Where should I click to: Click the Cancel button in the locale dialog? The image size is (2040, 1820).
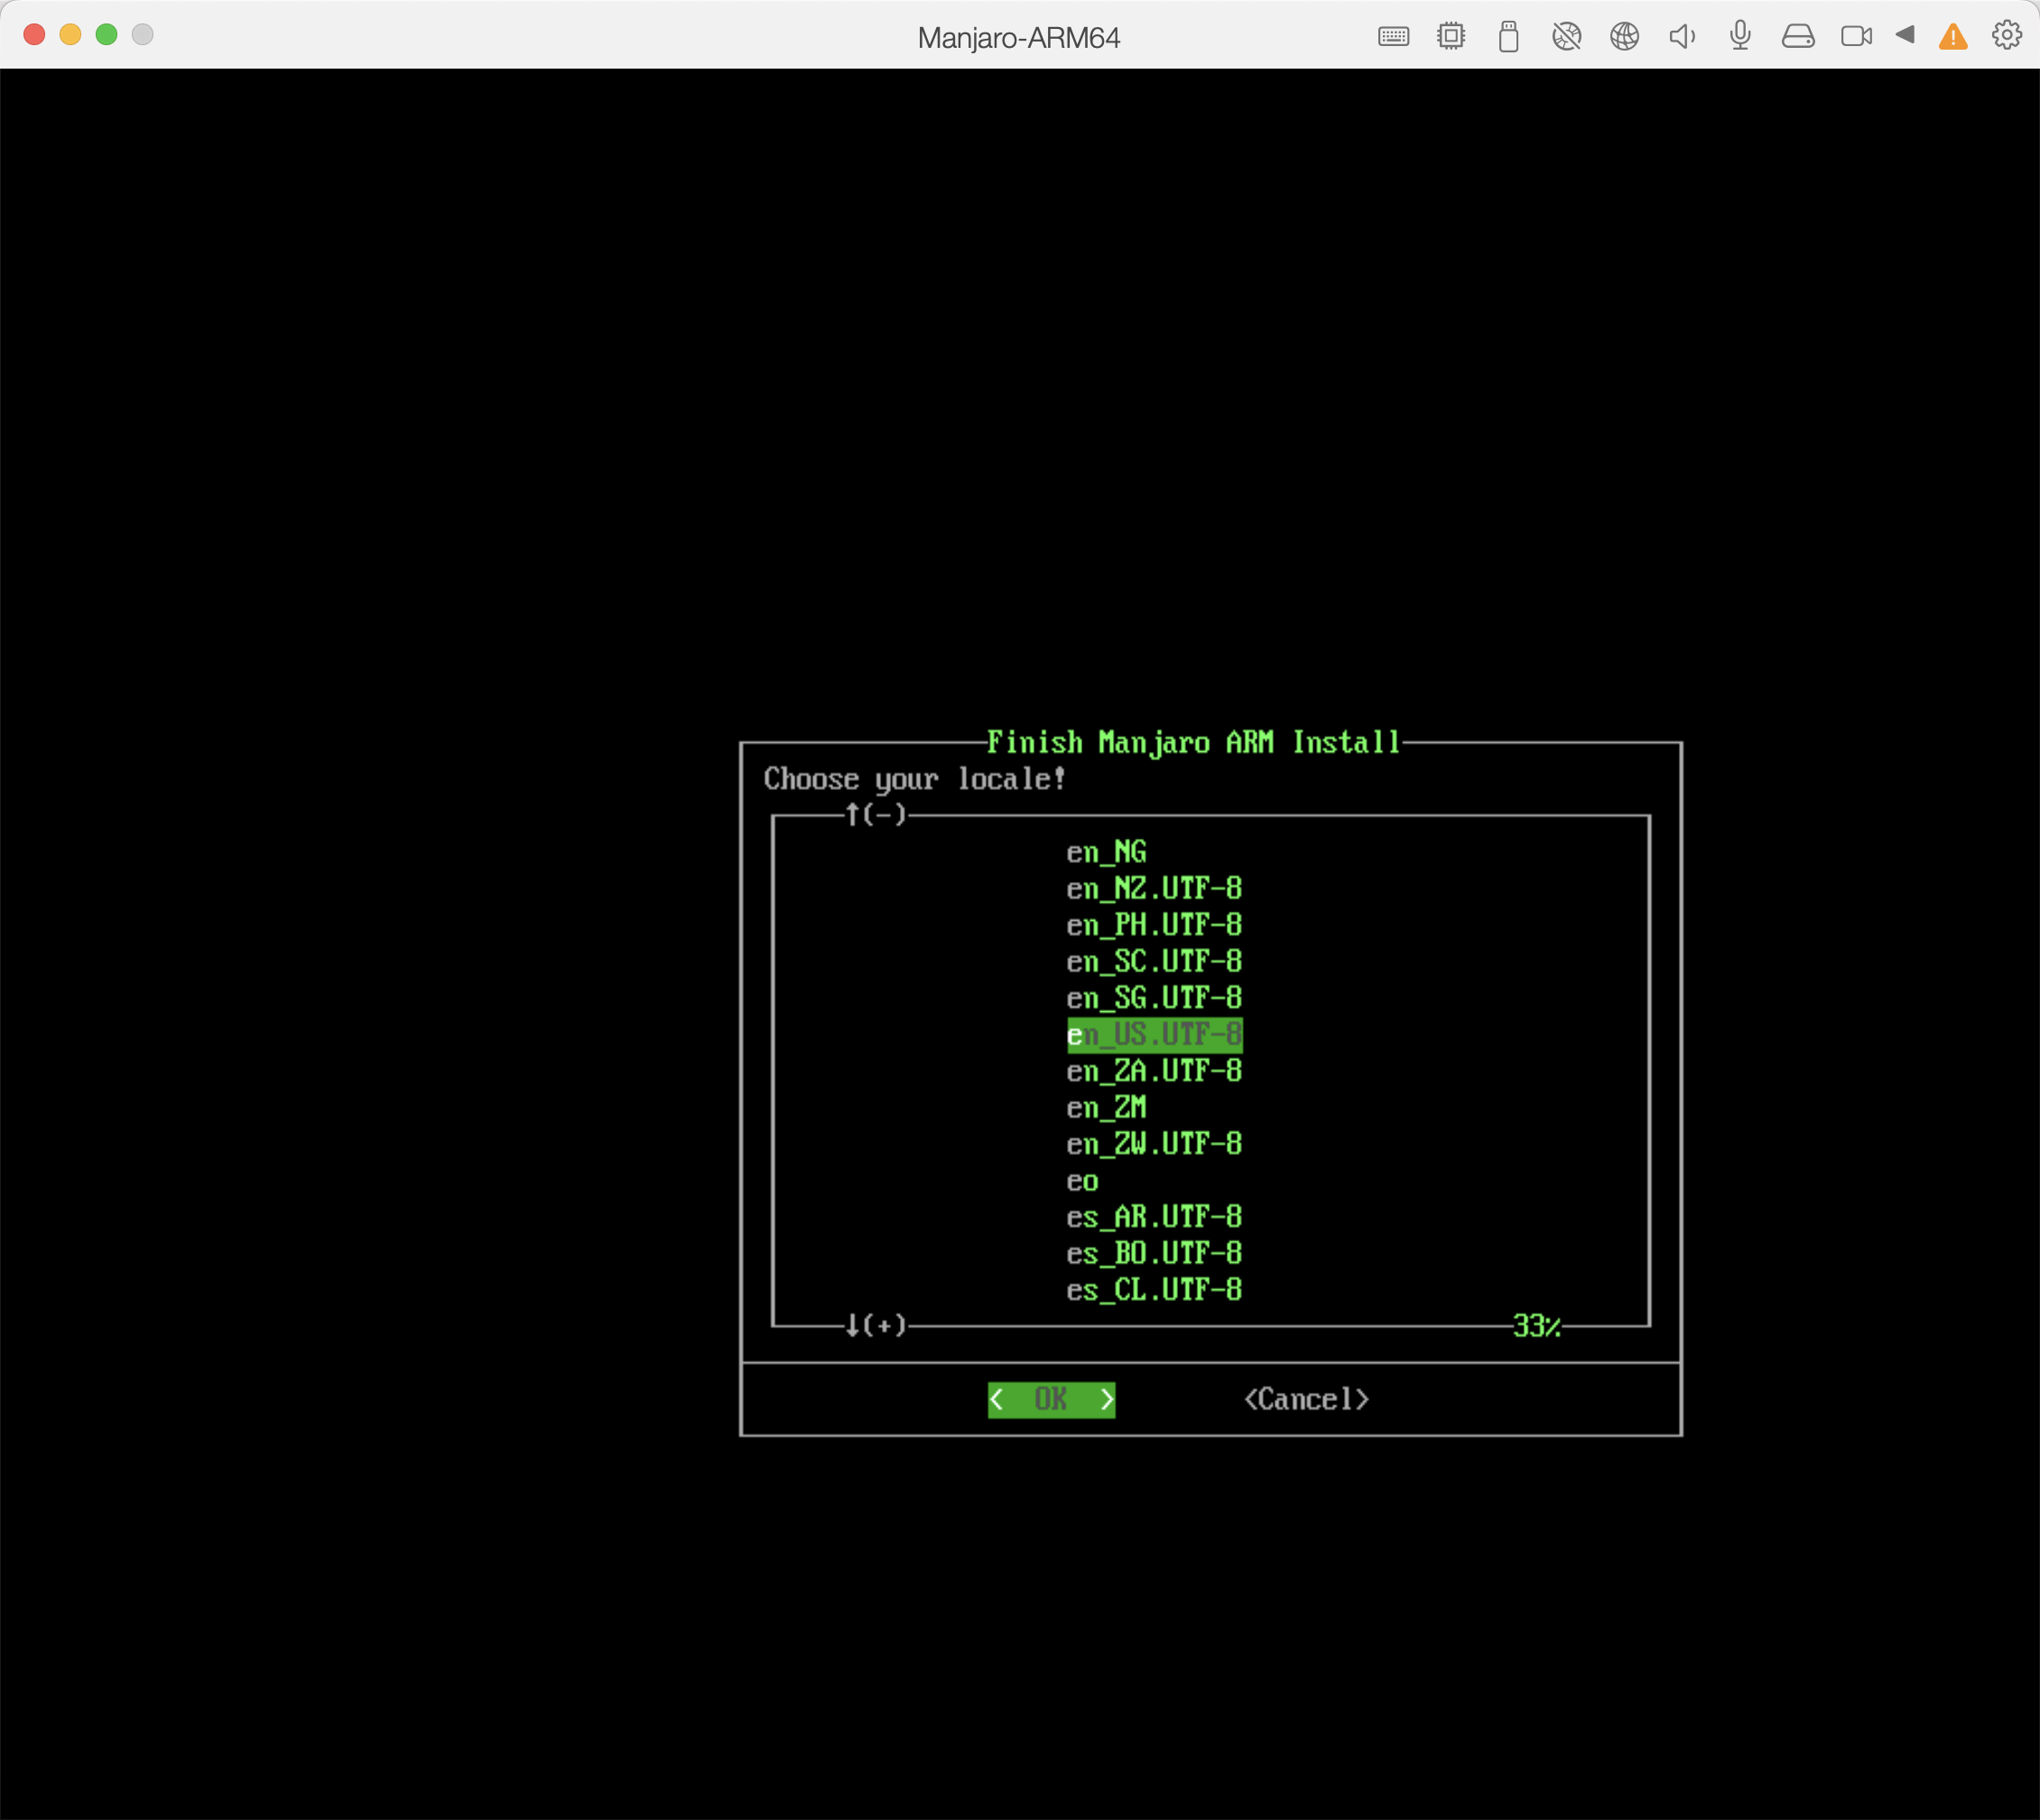[x=1306, y=1399]
